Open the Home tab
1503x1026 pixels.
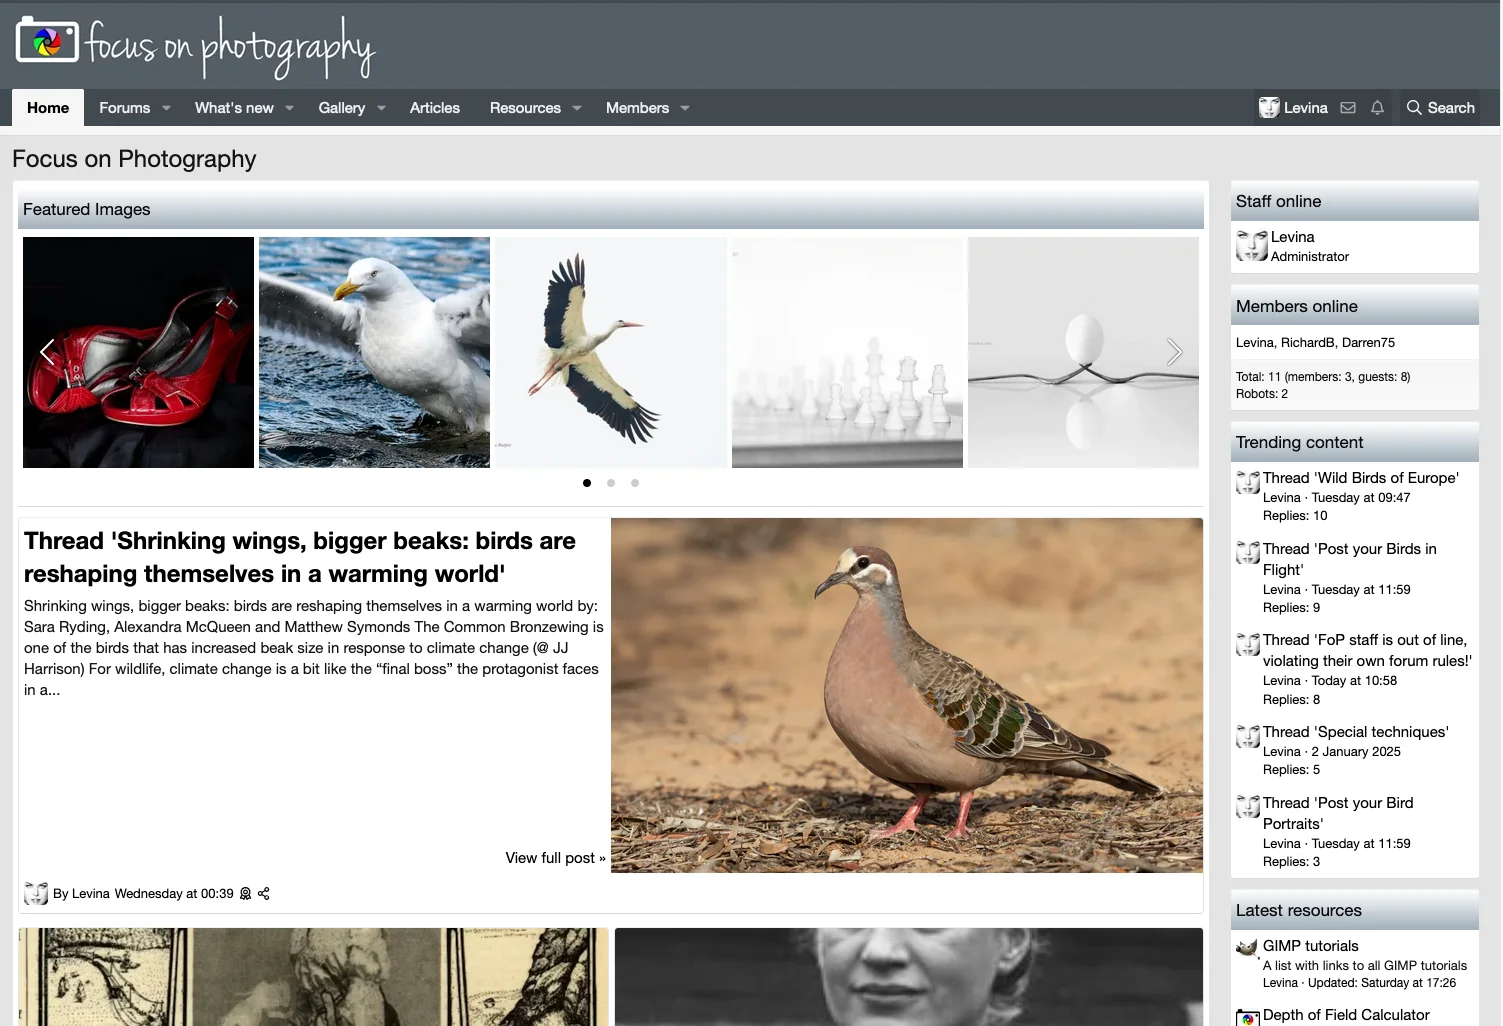click(48, 108)
